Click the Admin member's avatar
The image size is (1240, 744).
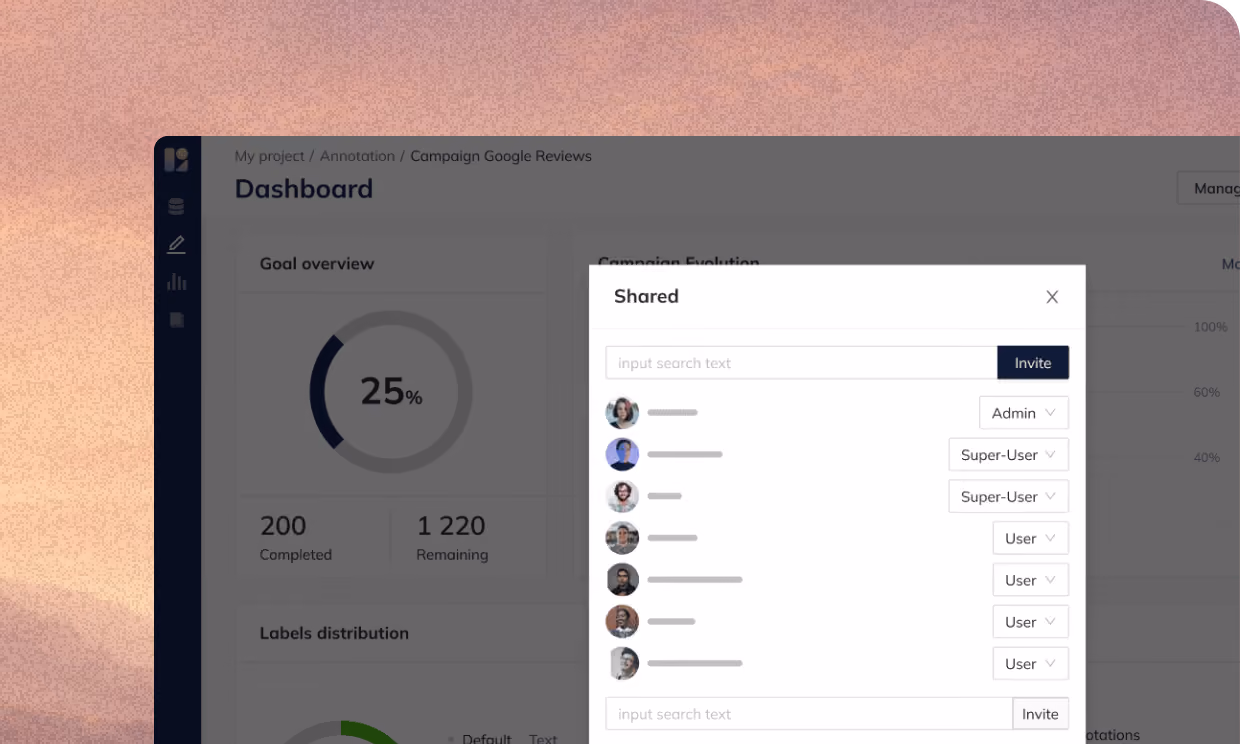point(622,413)
